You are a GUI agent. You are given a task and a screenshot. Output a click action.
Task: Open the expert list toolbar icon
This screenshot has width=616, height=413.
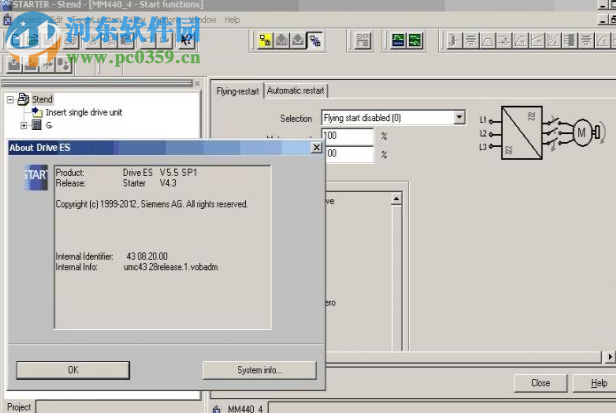(362, 40)
